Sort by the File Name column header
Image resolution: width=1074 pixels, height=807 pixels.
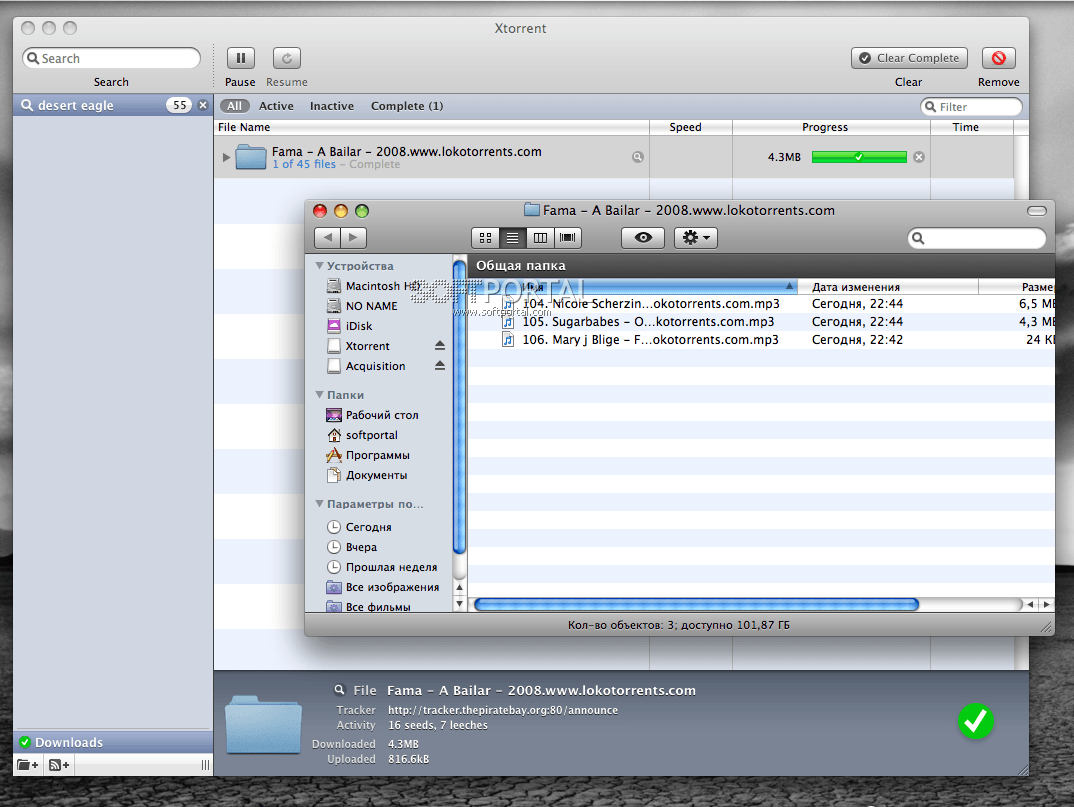click(432, 127)
